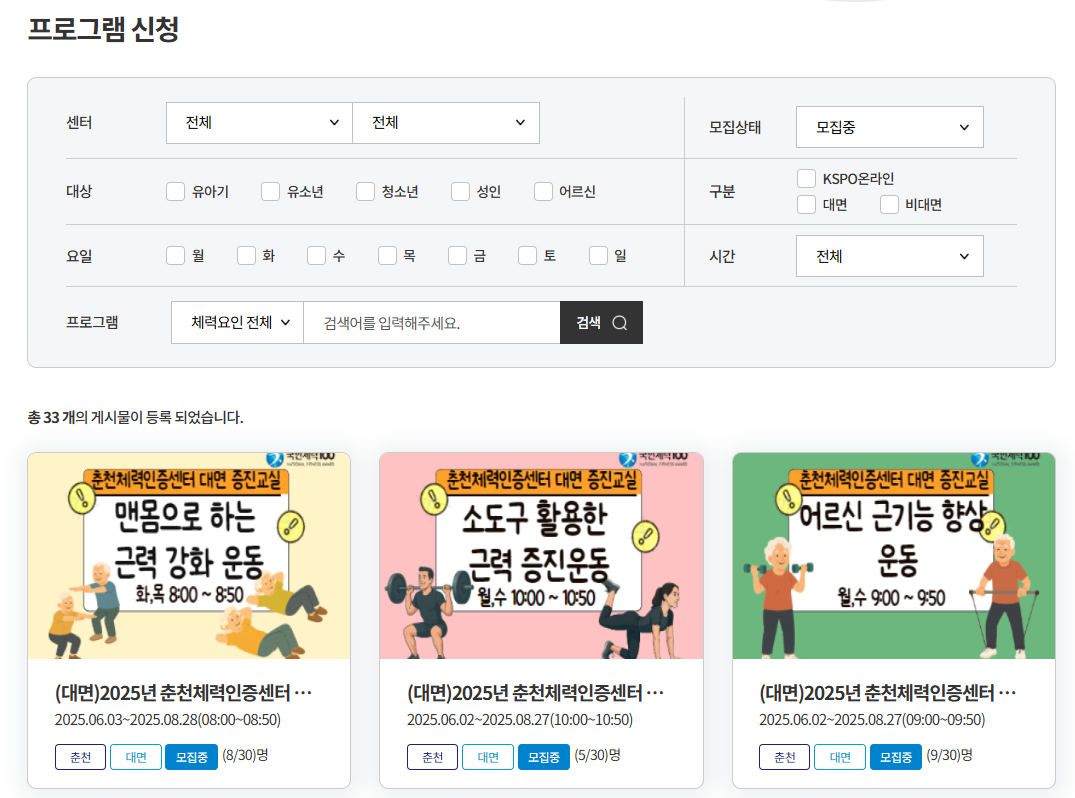Click the (5/30)명 enrollment count
The image size is (1075, 798).
[x=598, y=755]
